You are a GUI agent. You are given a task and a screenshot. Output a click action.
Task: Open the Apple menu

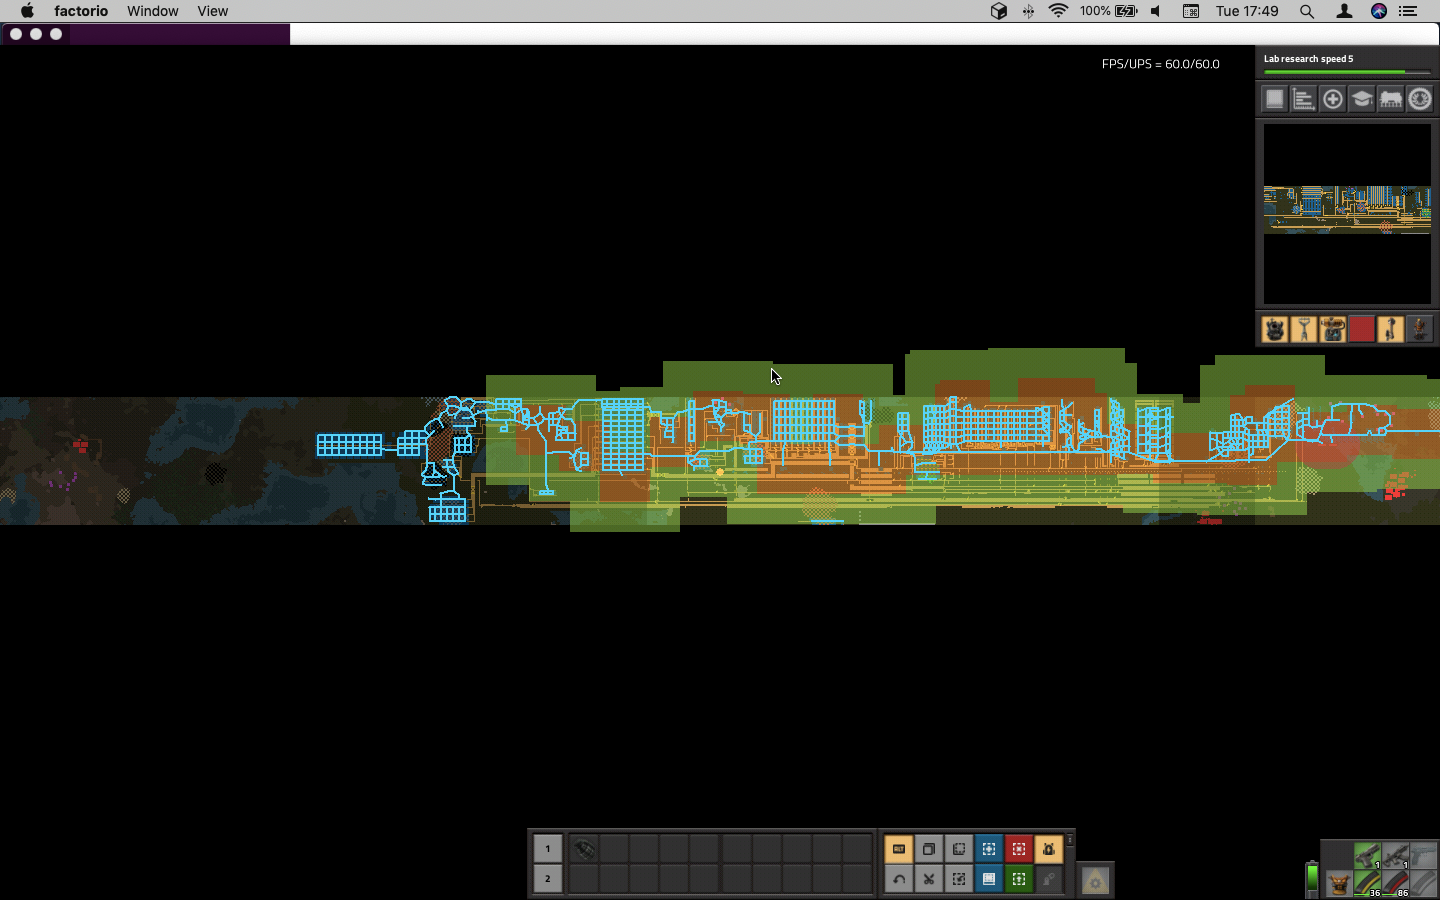[27, 11]
